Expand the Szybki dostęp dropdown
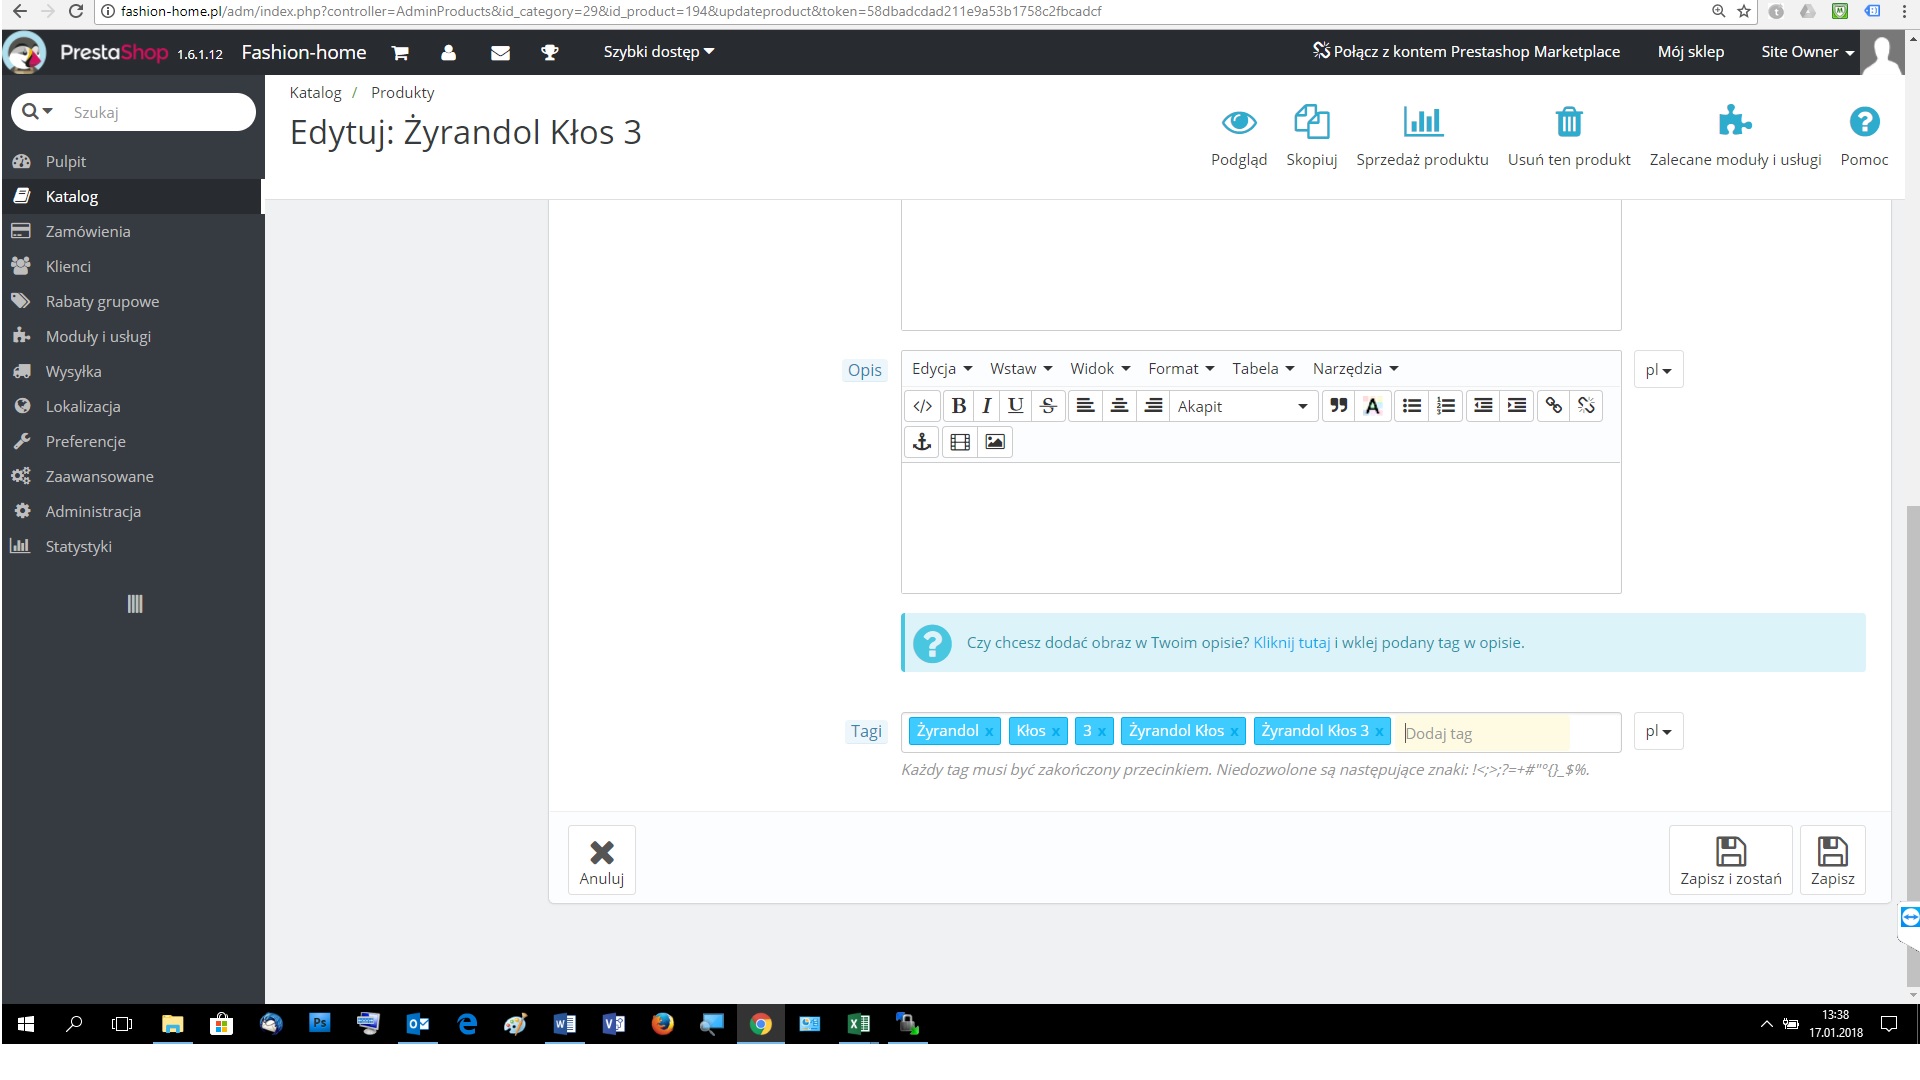1920x1080 pixels. click(x=658, y=52)
